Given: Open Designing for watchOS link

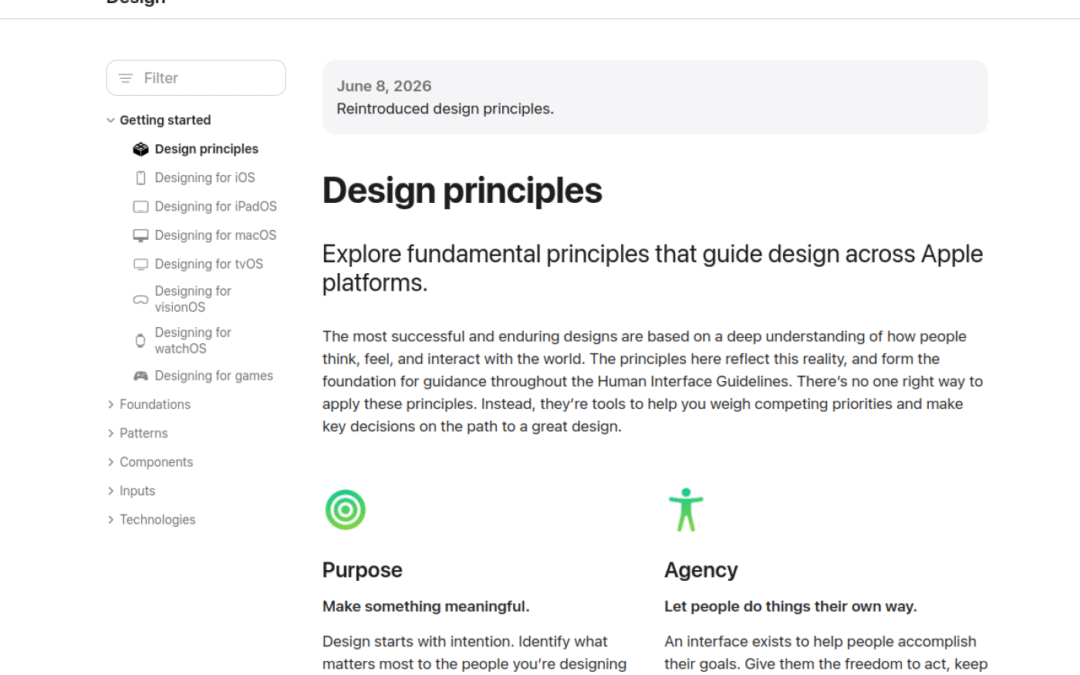Looking at the screenshot, I should click(x=193, y=341).
